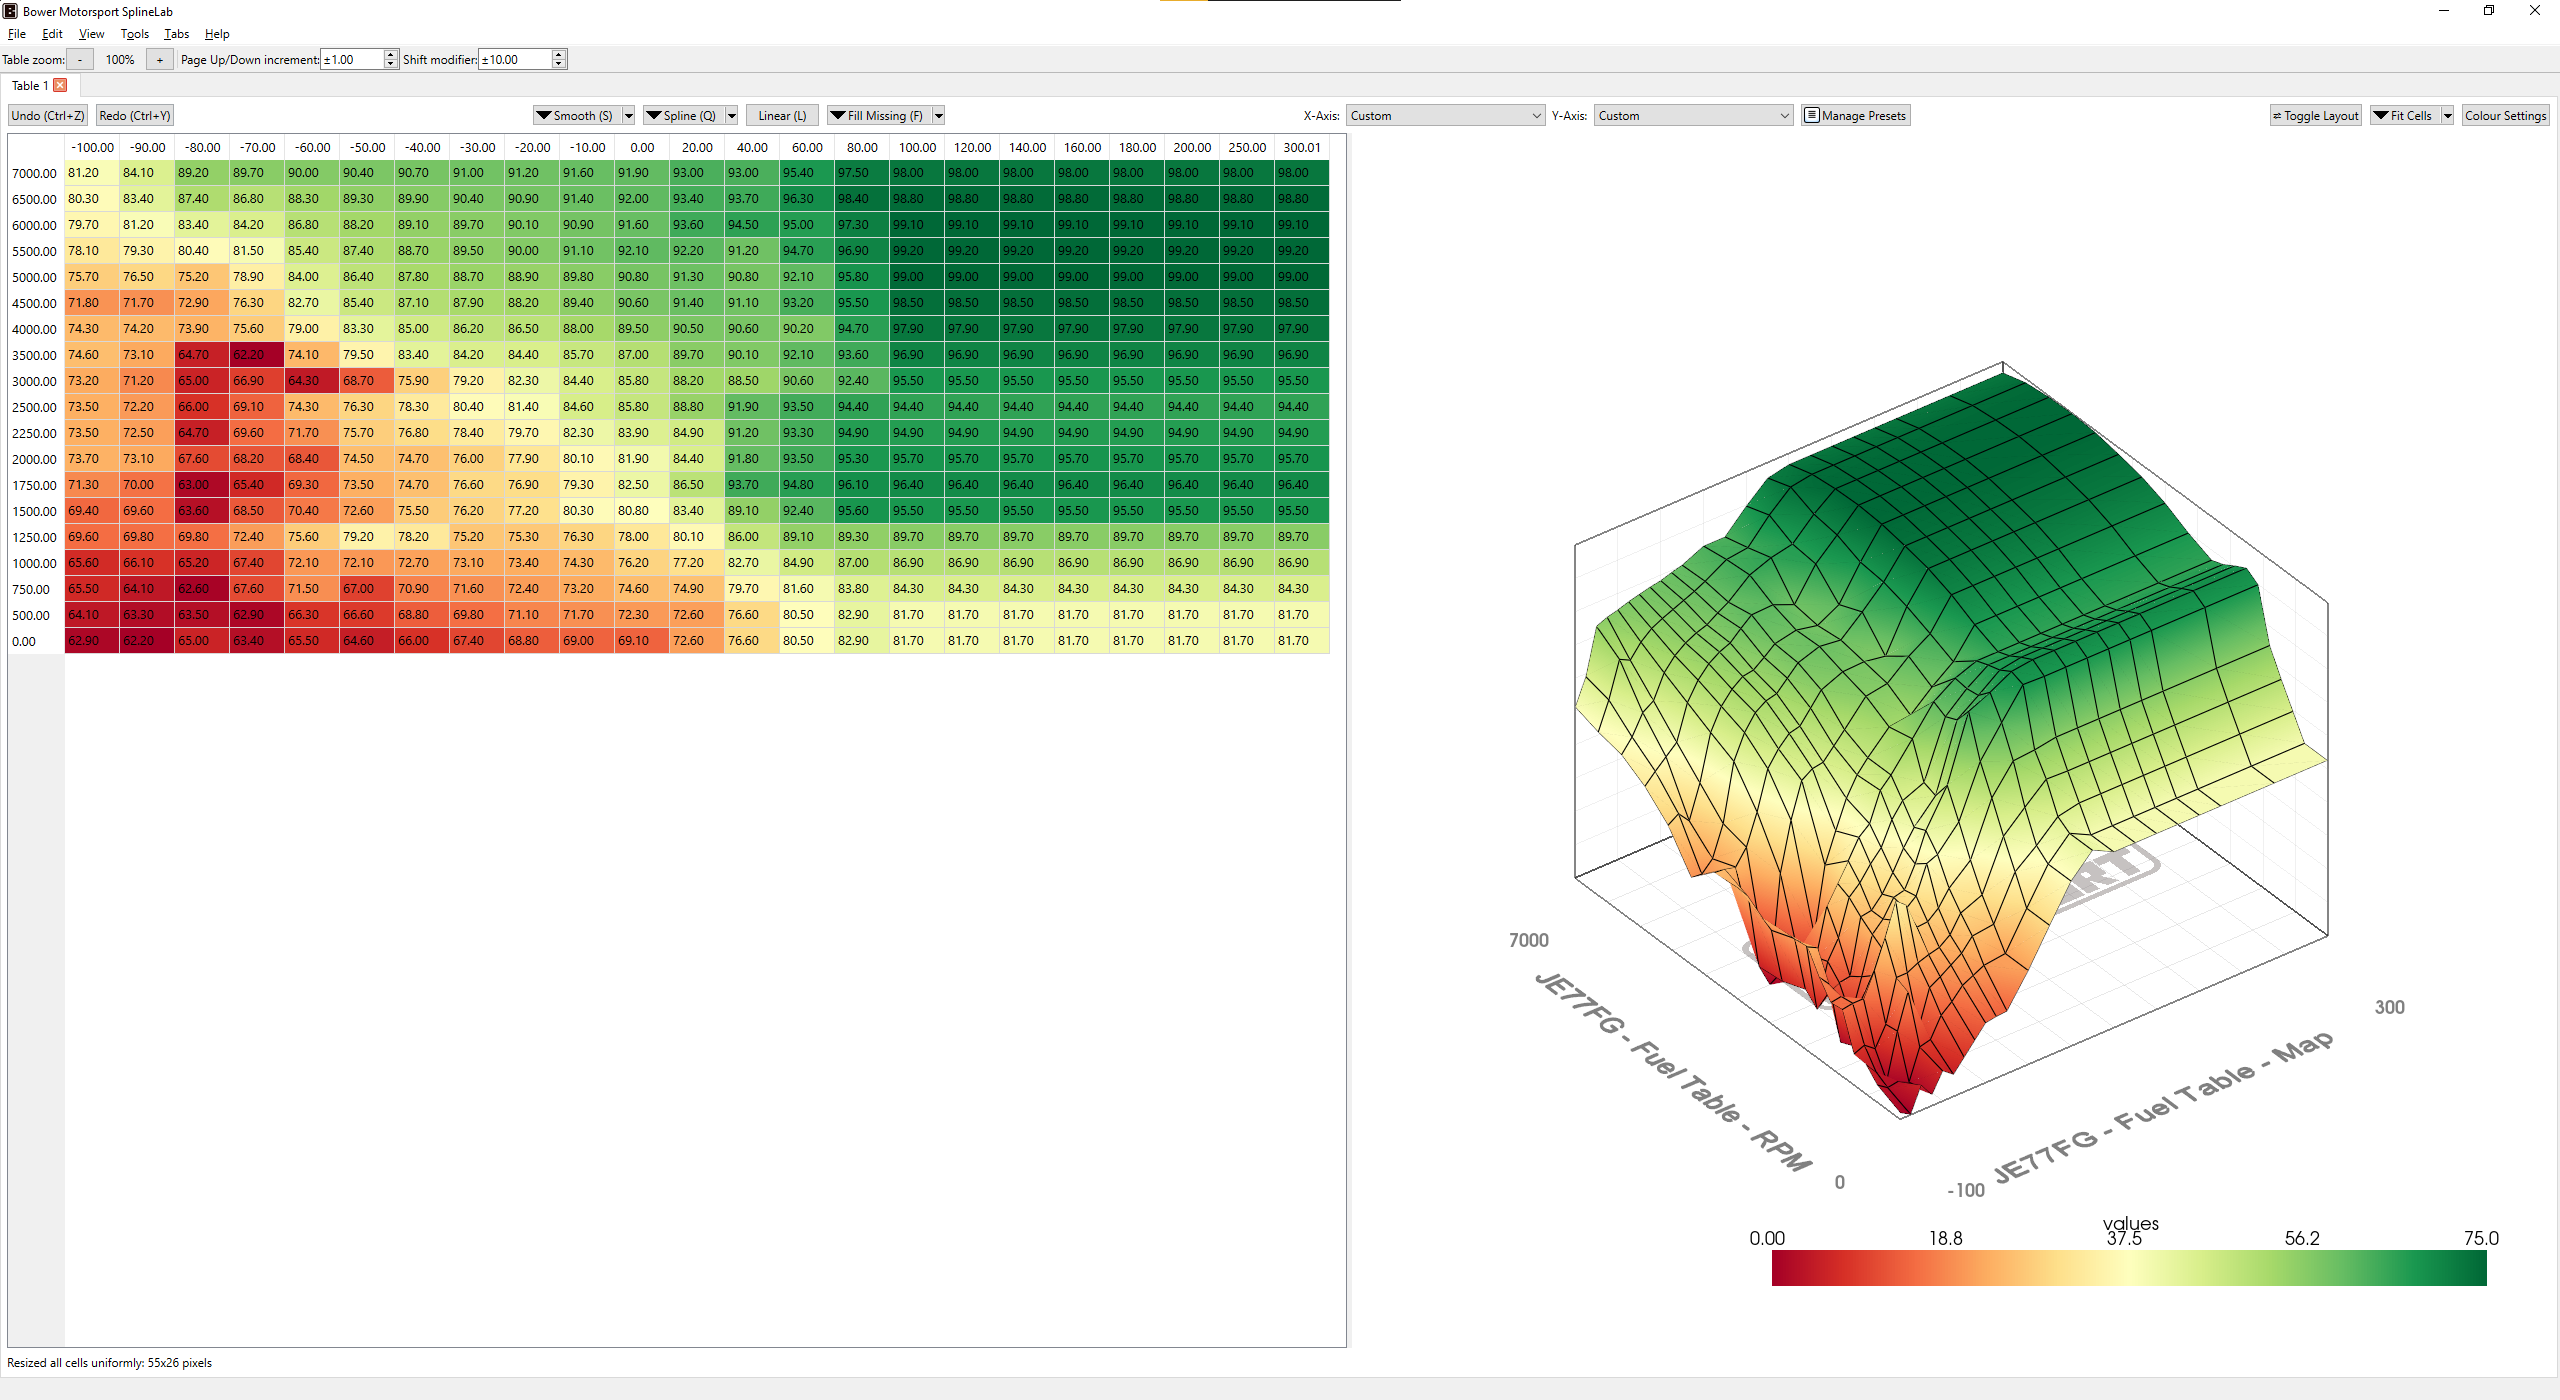Open Colour Settings
The image size is (2560, 1400).
tap(2504, 116)
